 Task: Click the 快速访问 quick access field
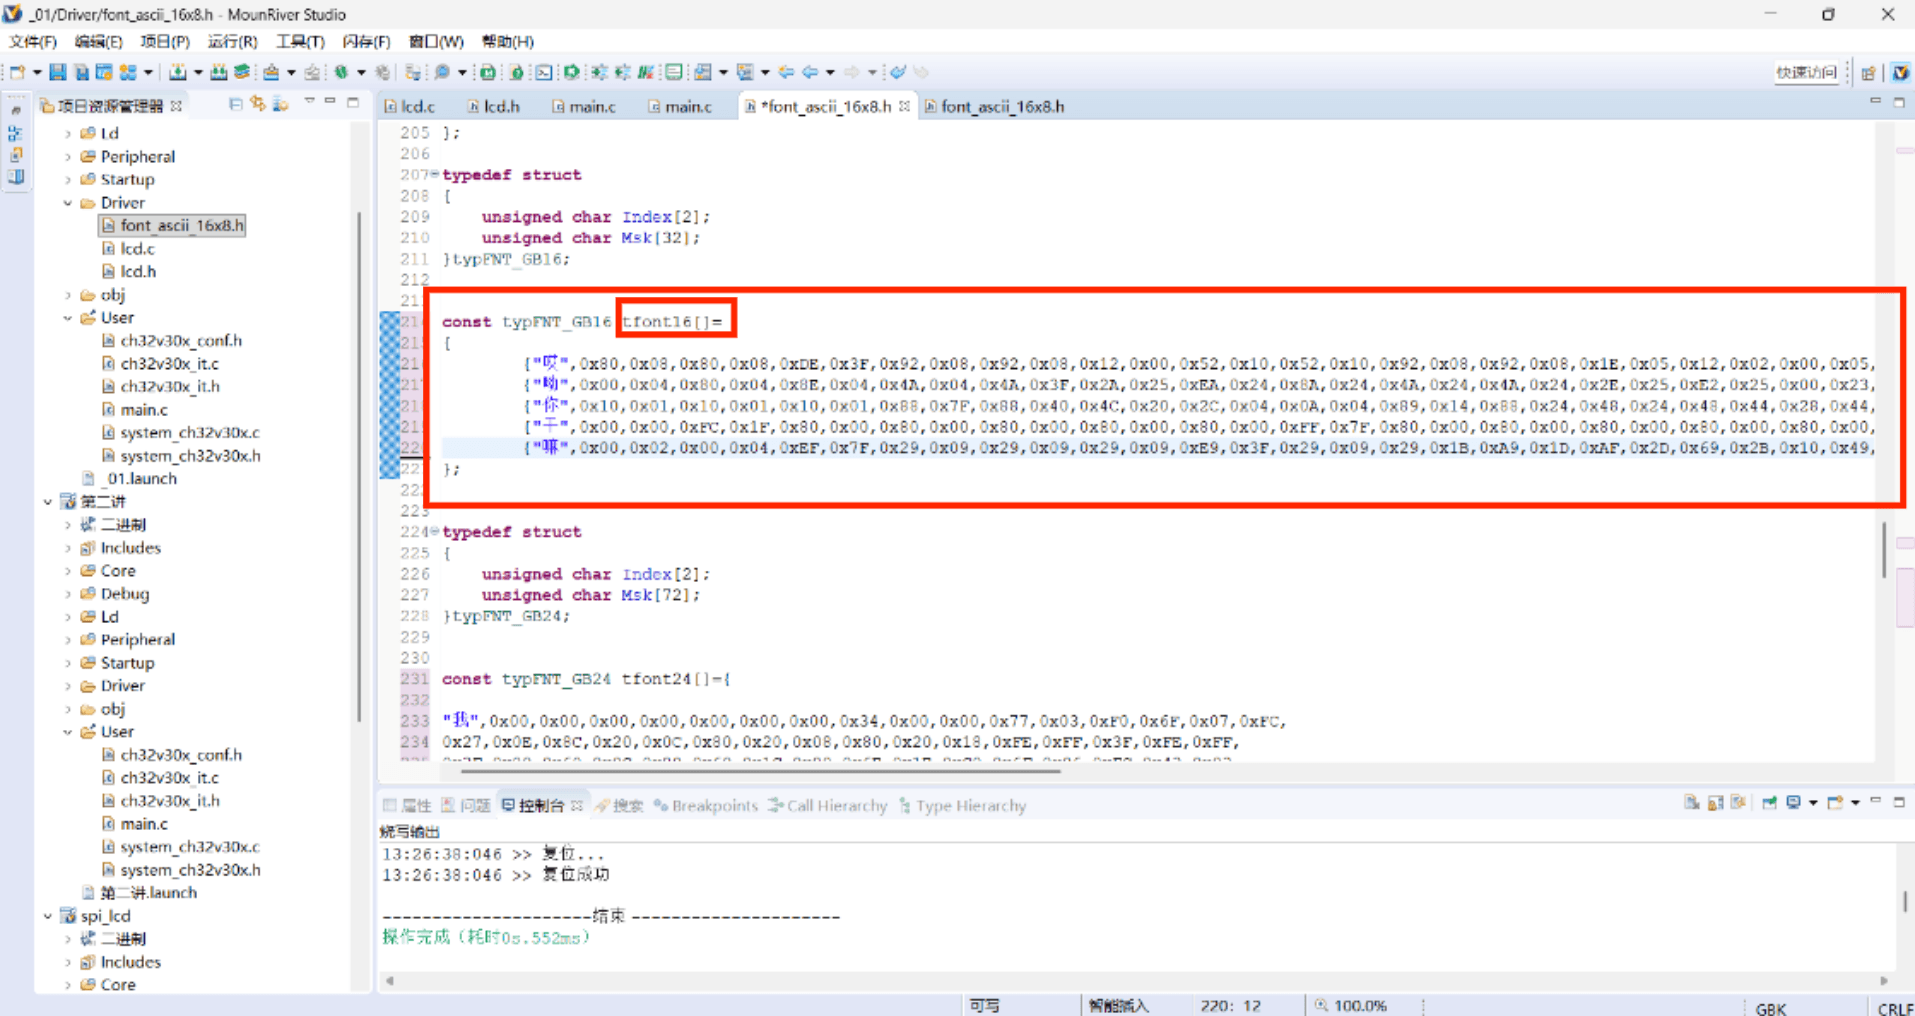[x=1806, y=72]
